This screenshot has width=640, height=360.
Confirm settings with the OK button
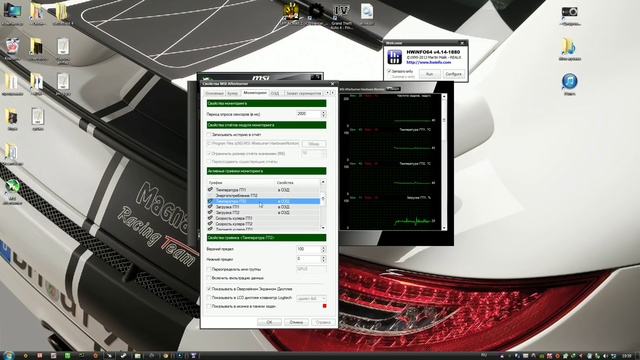269,322
